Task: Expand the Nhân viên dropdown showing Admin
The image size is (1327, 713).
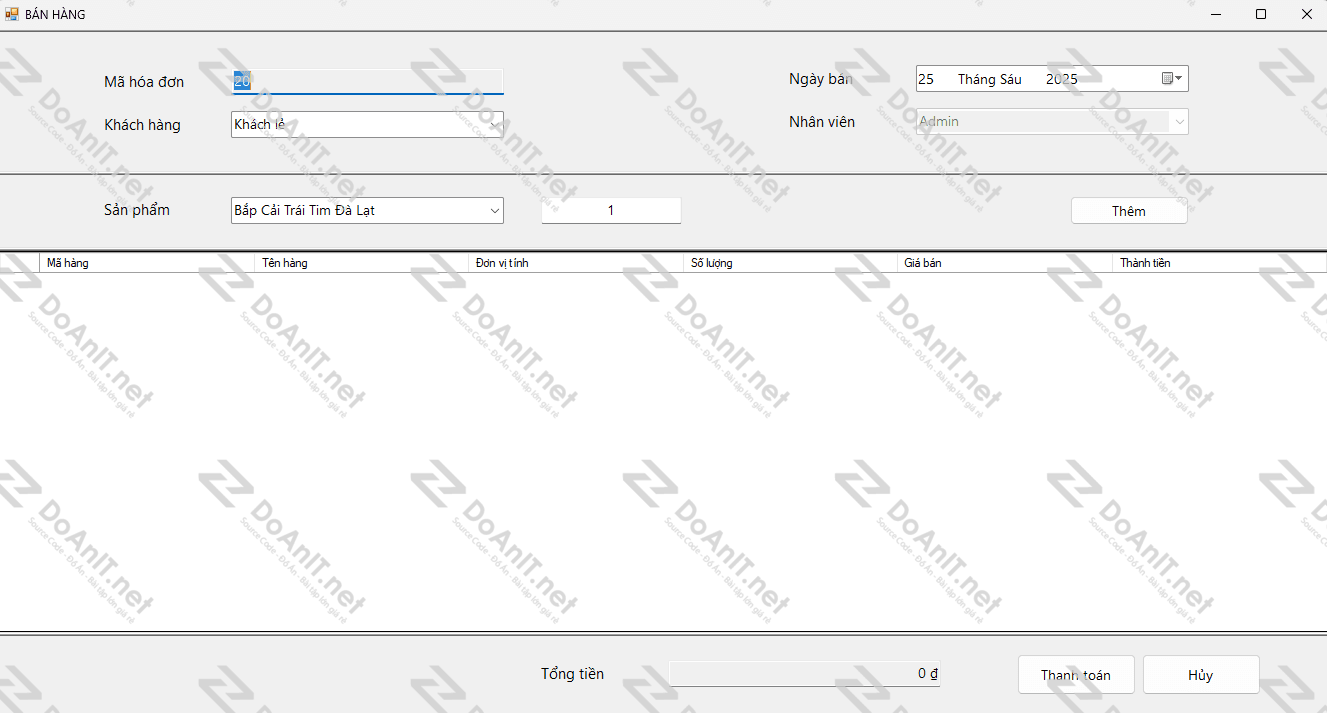Action: [1179, 121]
